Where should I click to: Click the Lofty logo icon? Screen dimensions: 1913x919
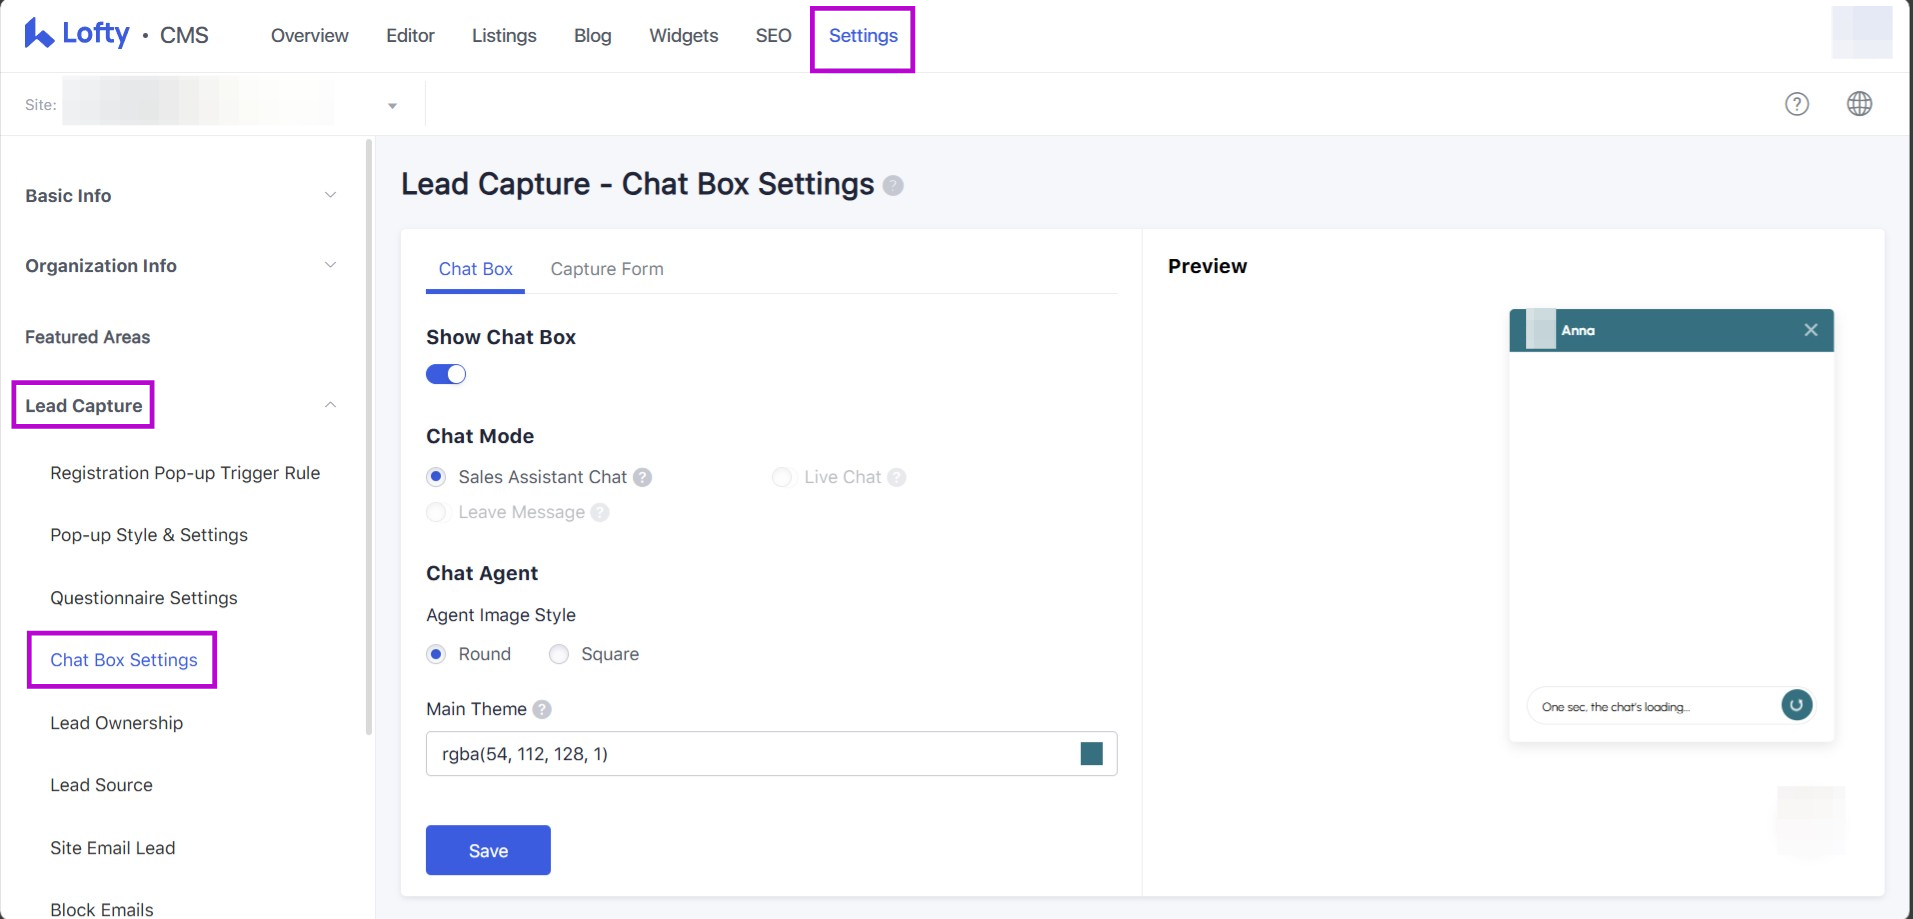39,34
